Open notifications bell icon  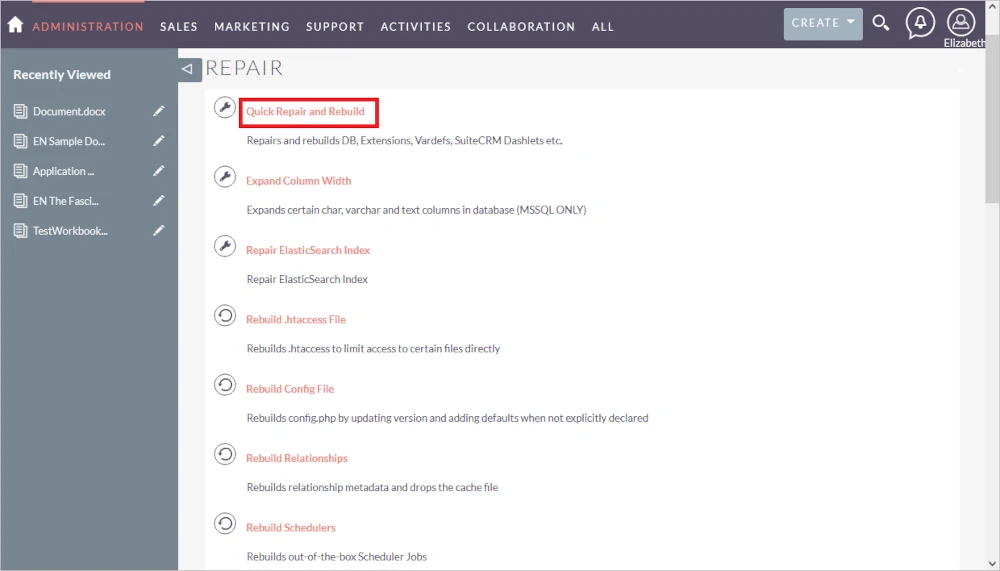tap(920, 23)
